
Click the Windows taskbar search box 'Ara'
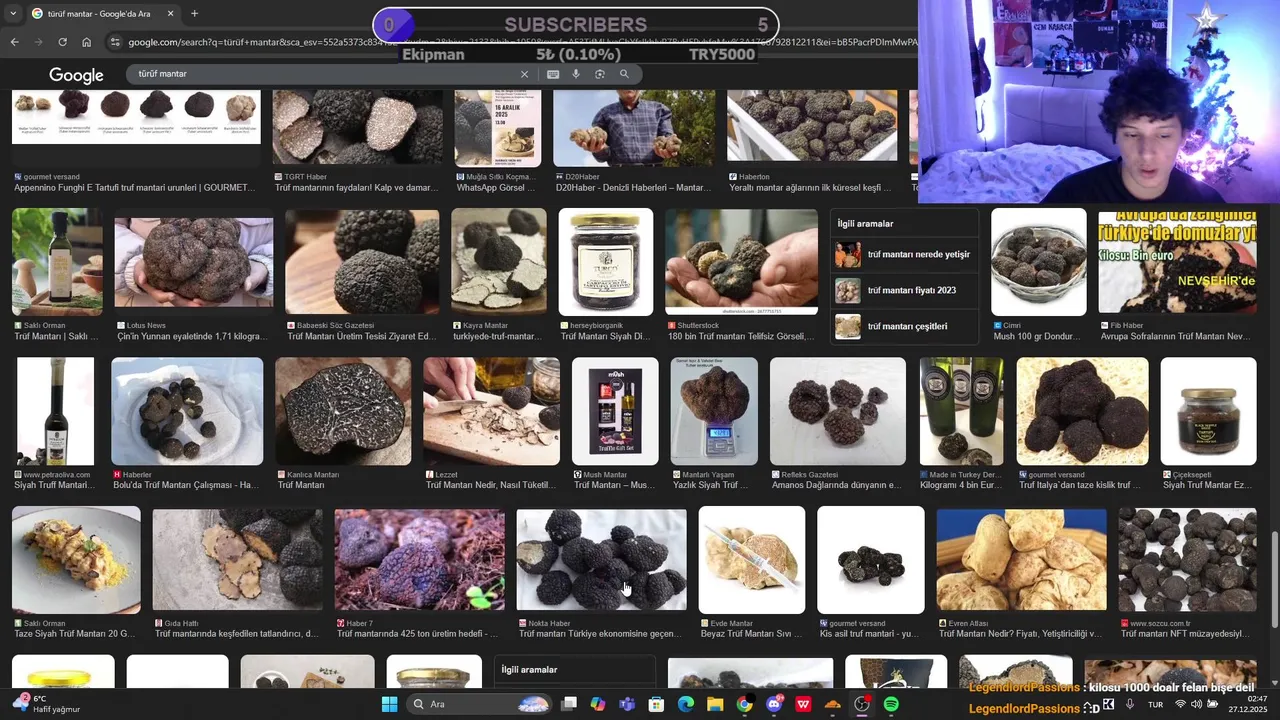tap(480, 704)
